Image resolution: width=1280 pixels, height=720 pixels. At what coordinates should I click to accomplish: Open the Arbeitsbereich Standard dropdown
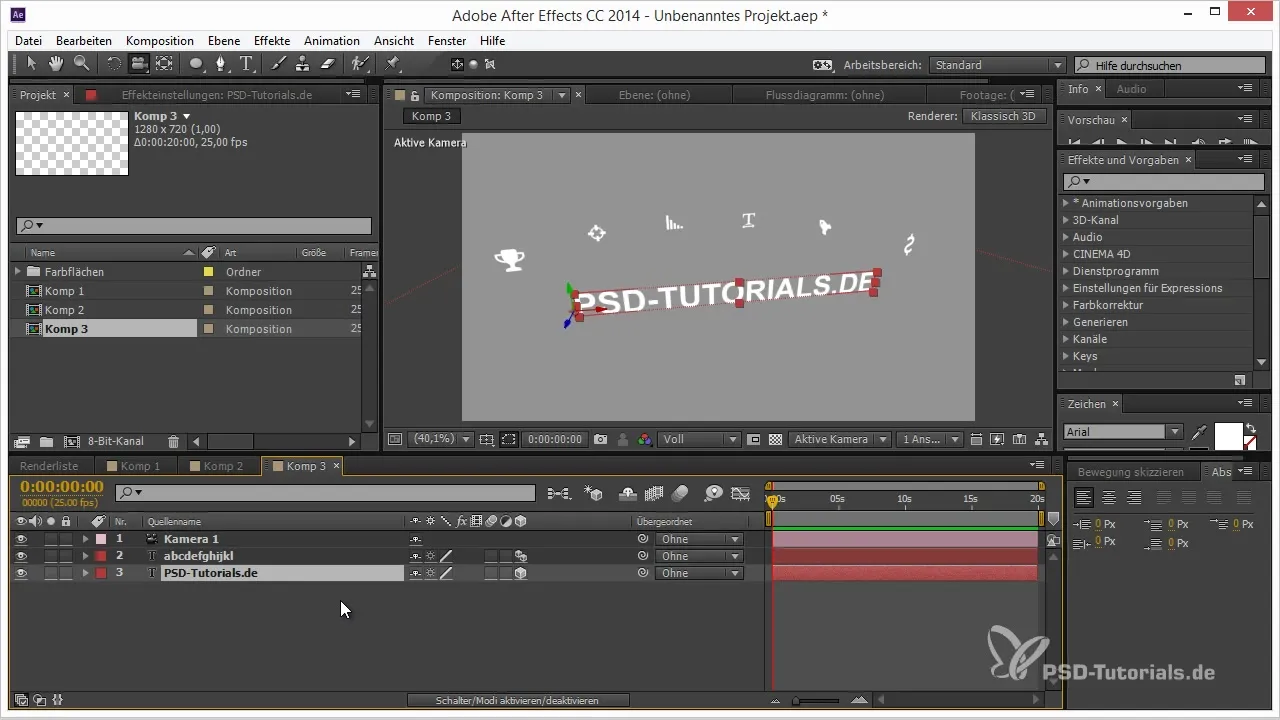coord(997,65)
